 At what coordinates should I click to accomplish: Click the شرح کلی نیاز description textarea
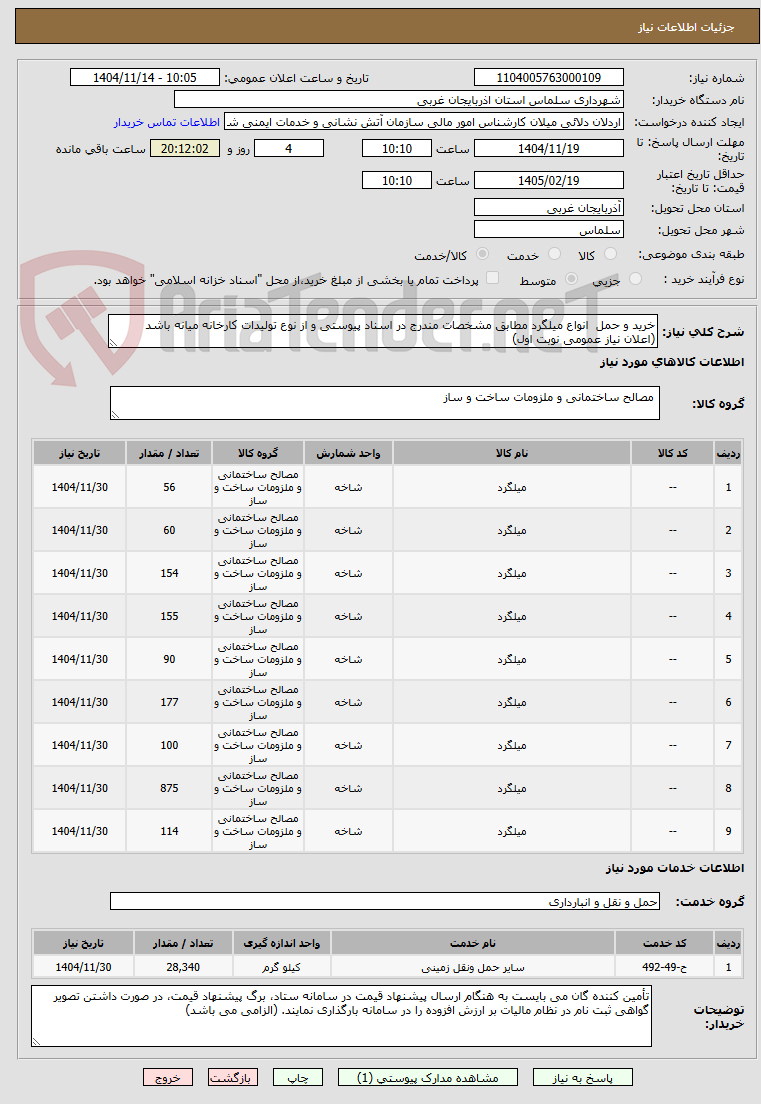383,332
